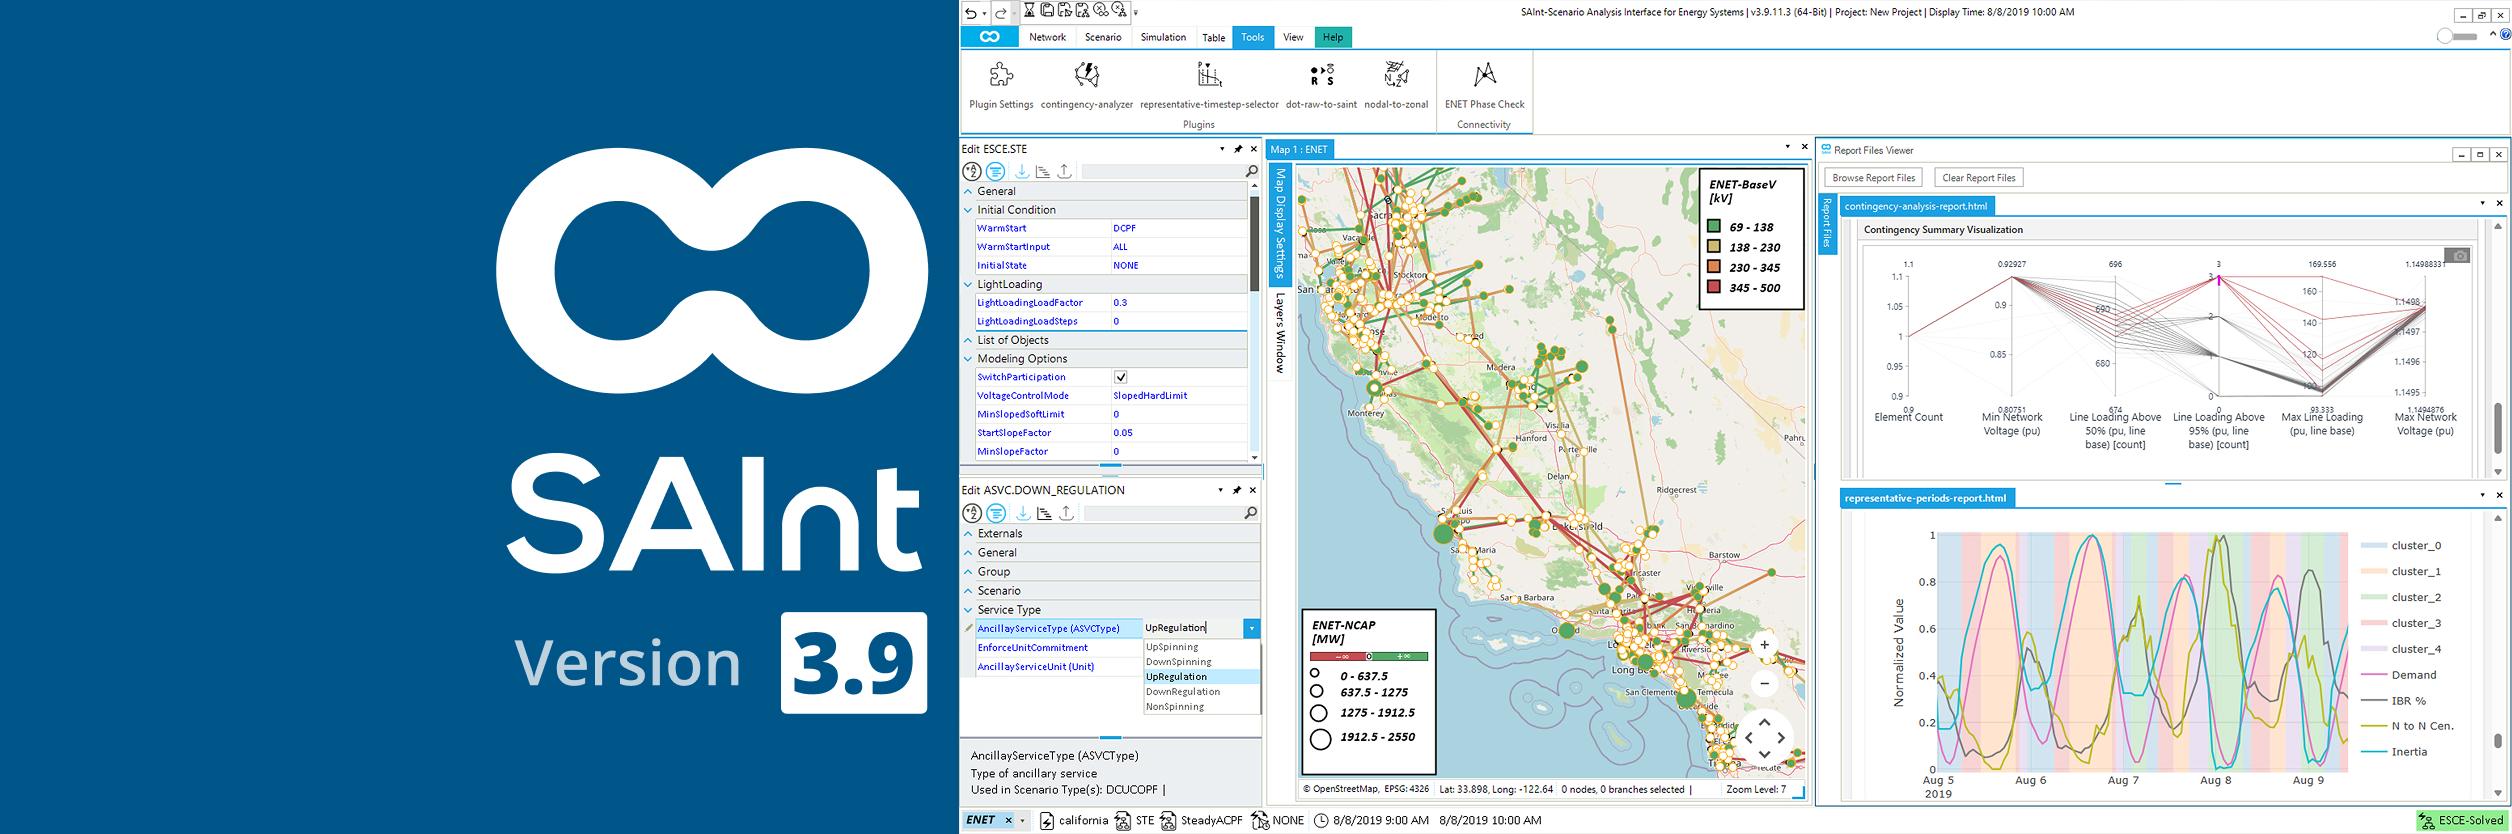Expand the List of Objects section

[968, 340]
